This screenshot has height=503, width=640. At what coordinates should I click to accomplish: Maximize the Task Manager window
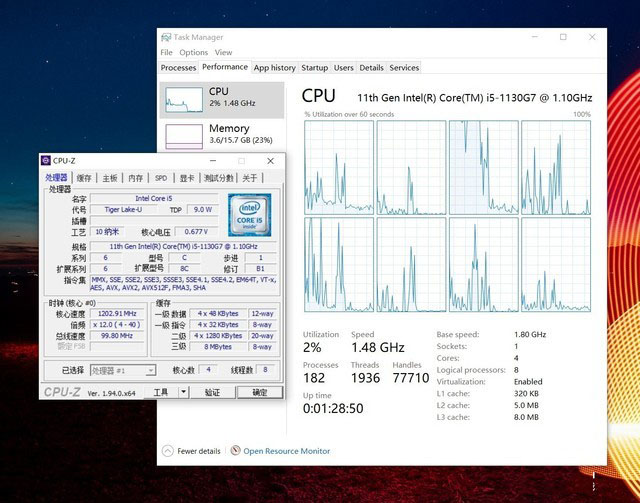coord(563,37)
